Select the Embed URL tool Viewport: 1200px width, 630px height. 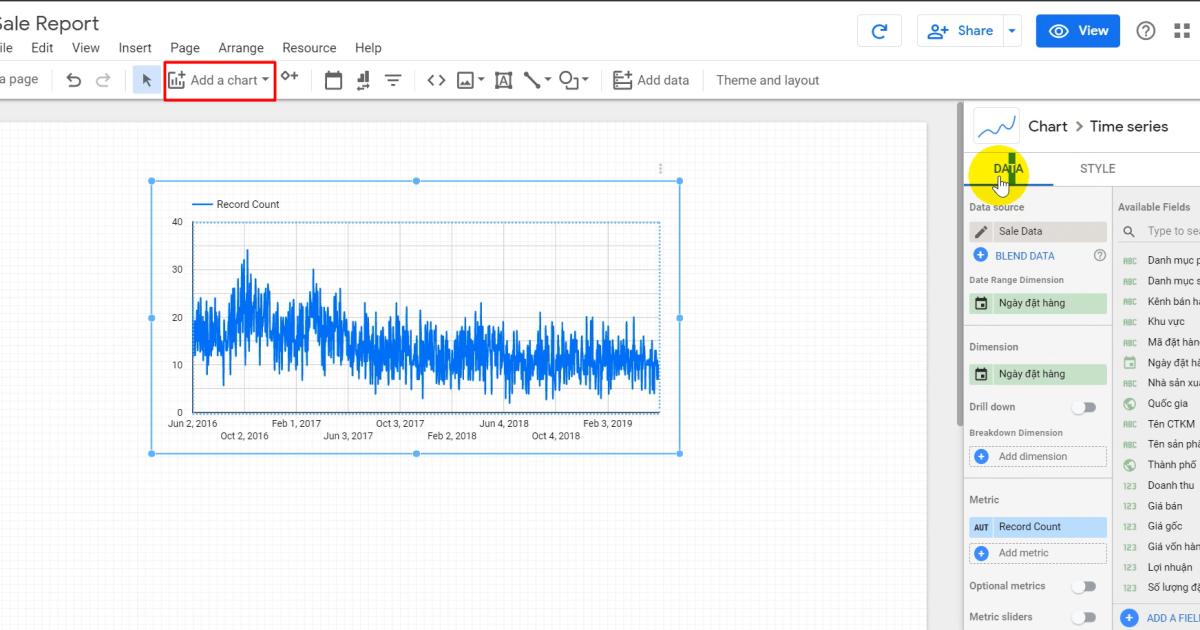click(436, 80)
